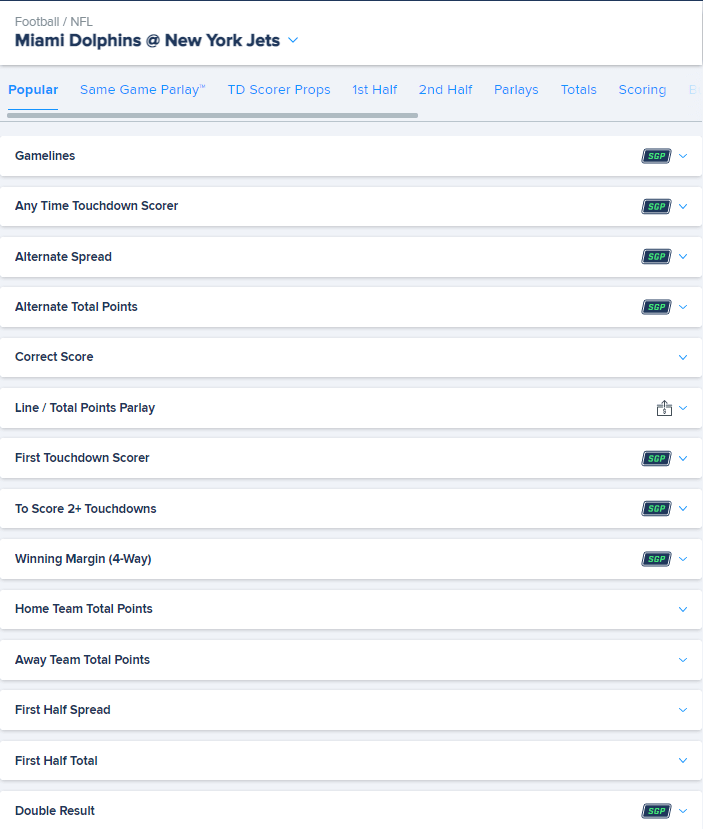Switch to the 1st Half tab
703x829 pixels.
(374, 90)
